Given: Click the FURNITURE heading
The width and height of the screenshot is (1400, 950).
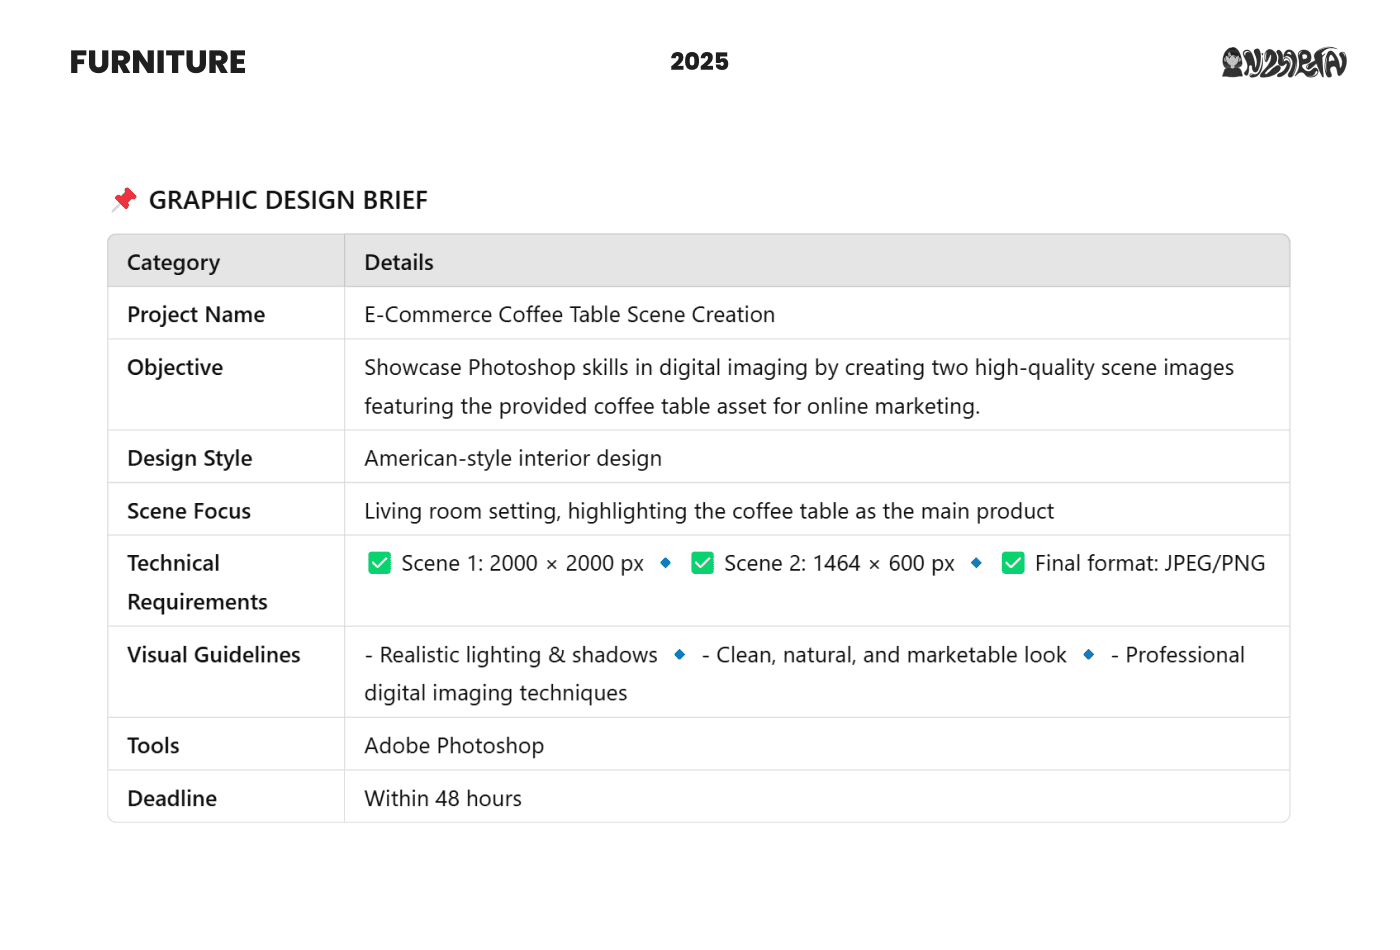Looking at the screenshot, I should tap(158, 62).
